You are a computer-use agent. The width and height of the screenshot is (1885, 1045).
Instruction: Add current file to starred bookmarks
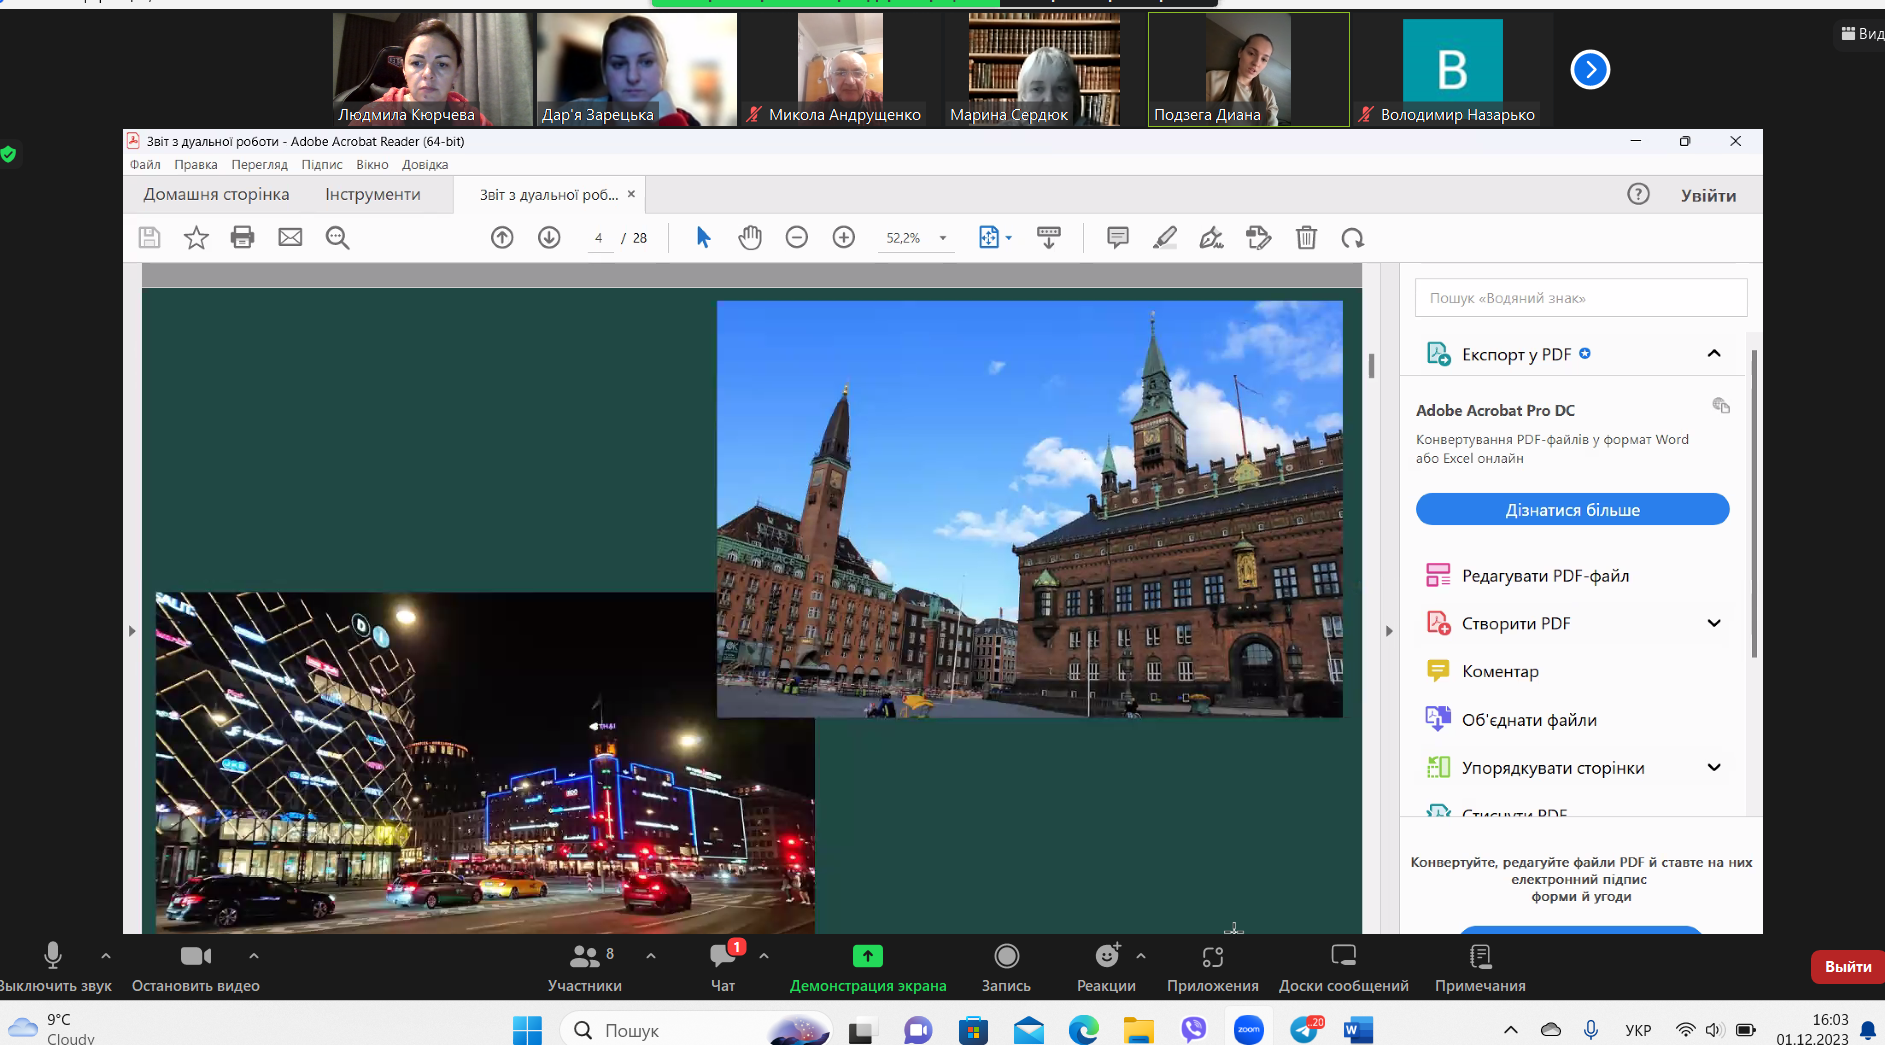pyautogui.click(x=196, y=237)
